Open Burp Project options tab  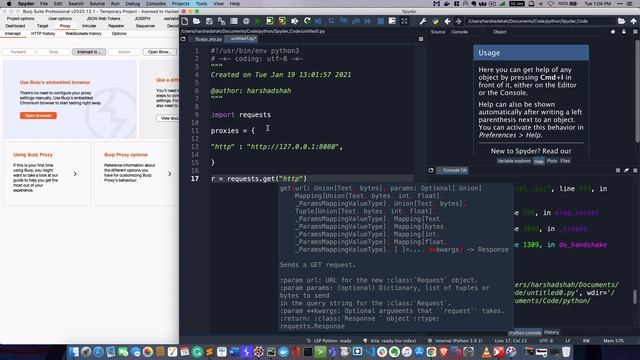coord(20,18)
